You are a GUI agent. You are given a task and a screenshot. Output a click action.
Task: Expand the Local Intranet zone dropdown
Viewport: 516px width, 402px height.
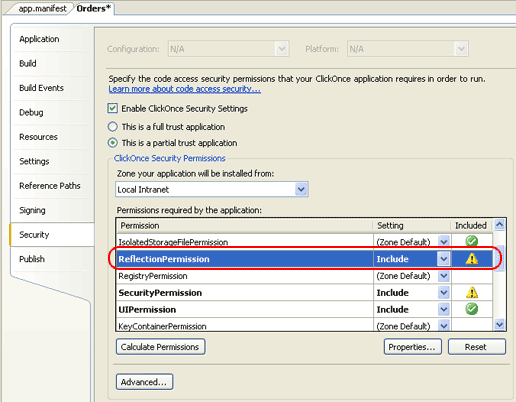click(x=301, y=189)
